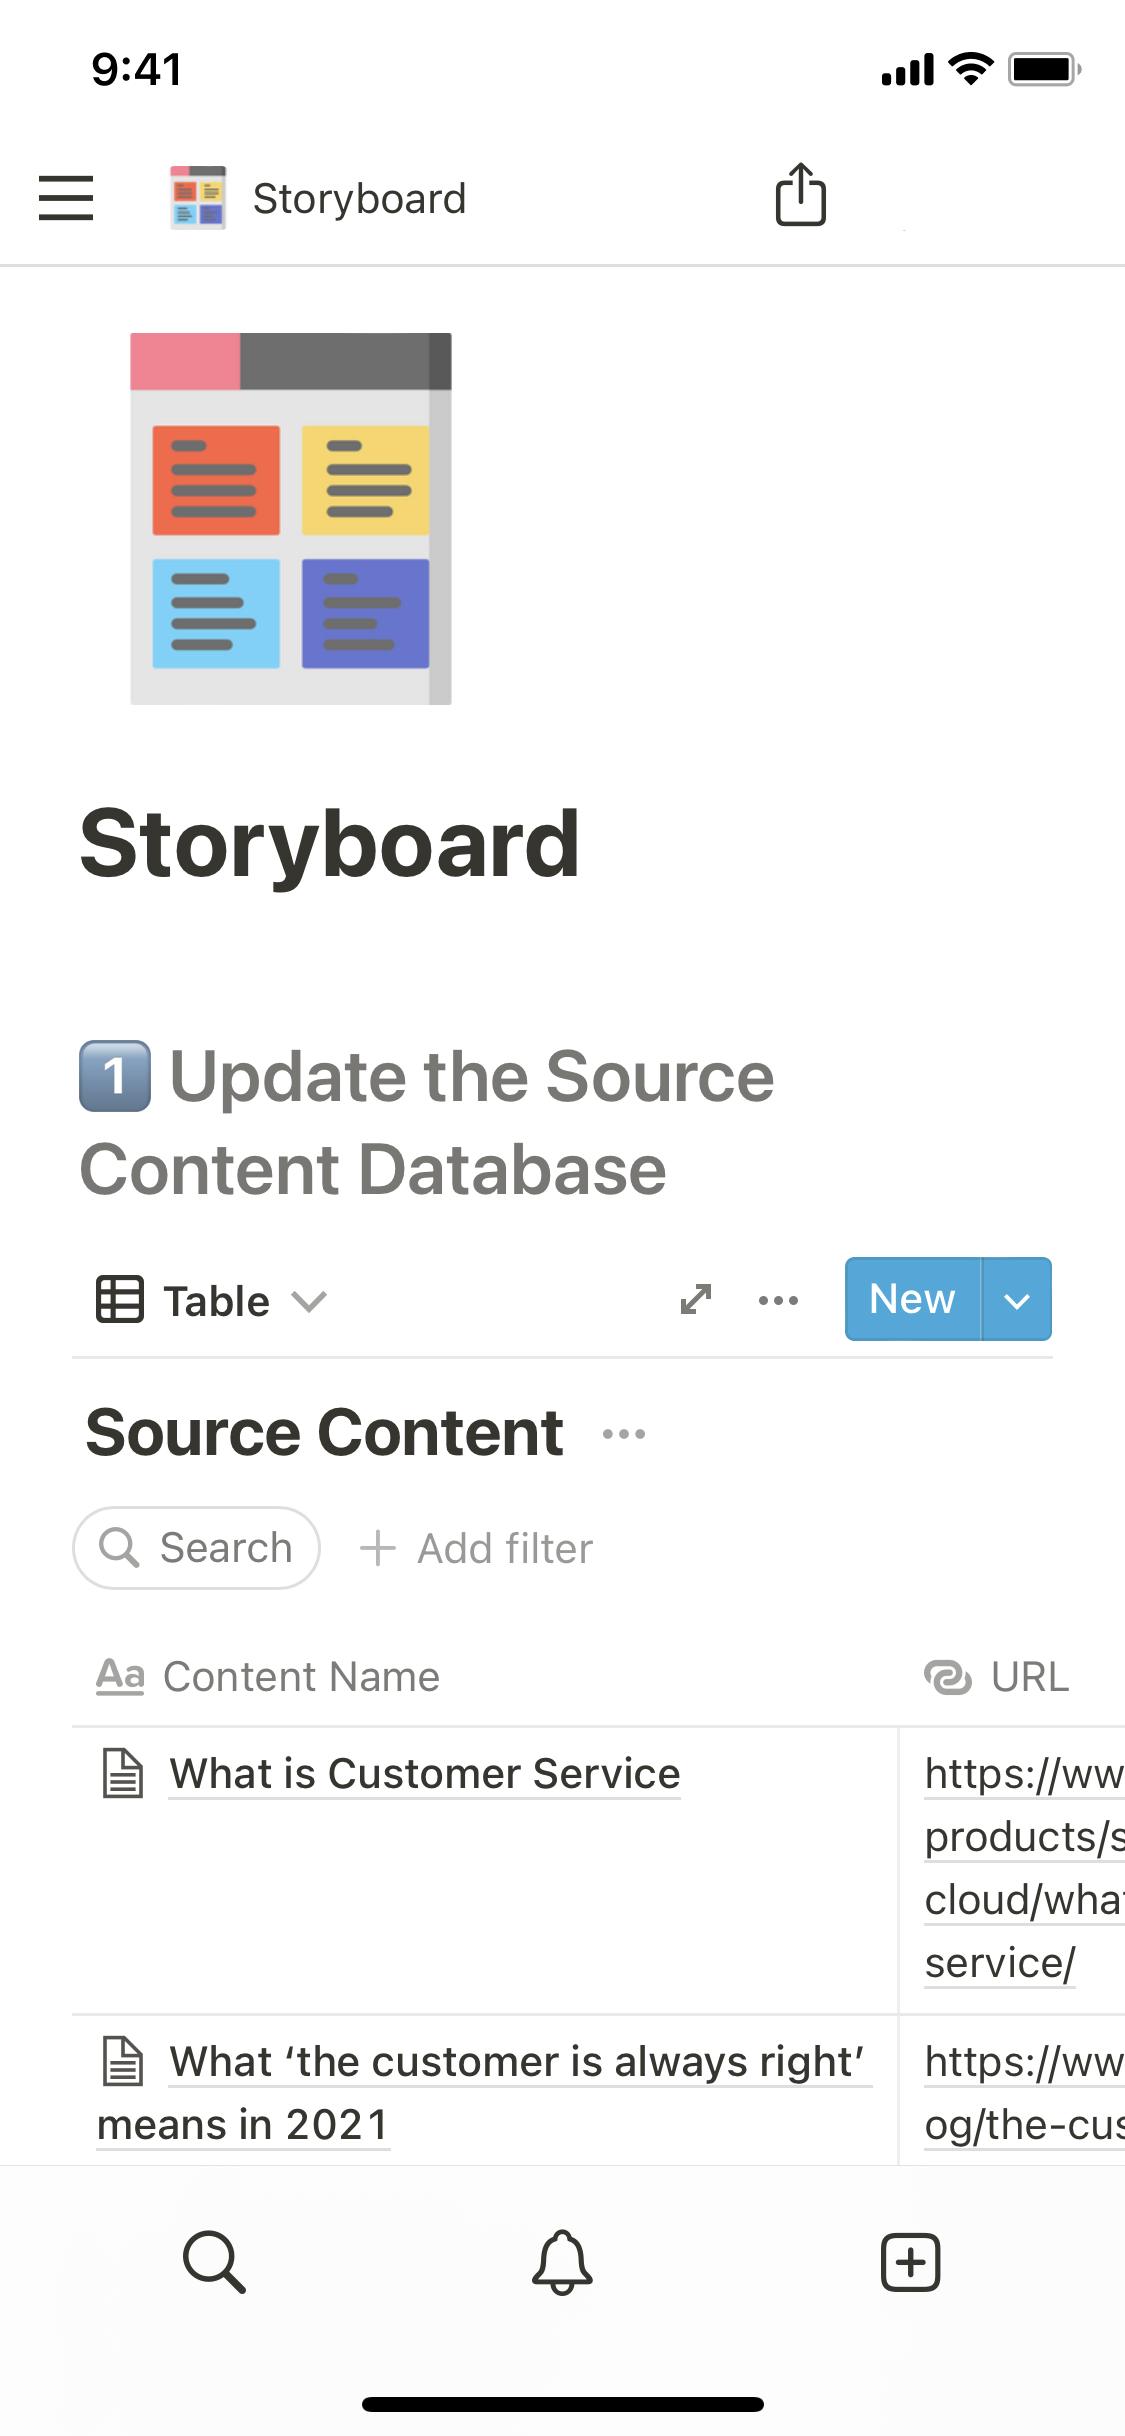Tap the large Storyboard page icon
The image size is (1125, 2436).
click(291, 519)
